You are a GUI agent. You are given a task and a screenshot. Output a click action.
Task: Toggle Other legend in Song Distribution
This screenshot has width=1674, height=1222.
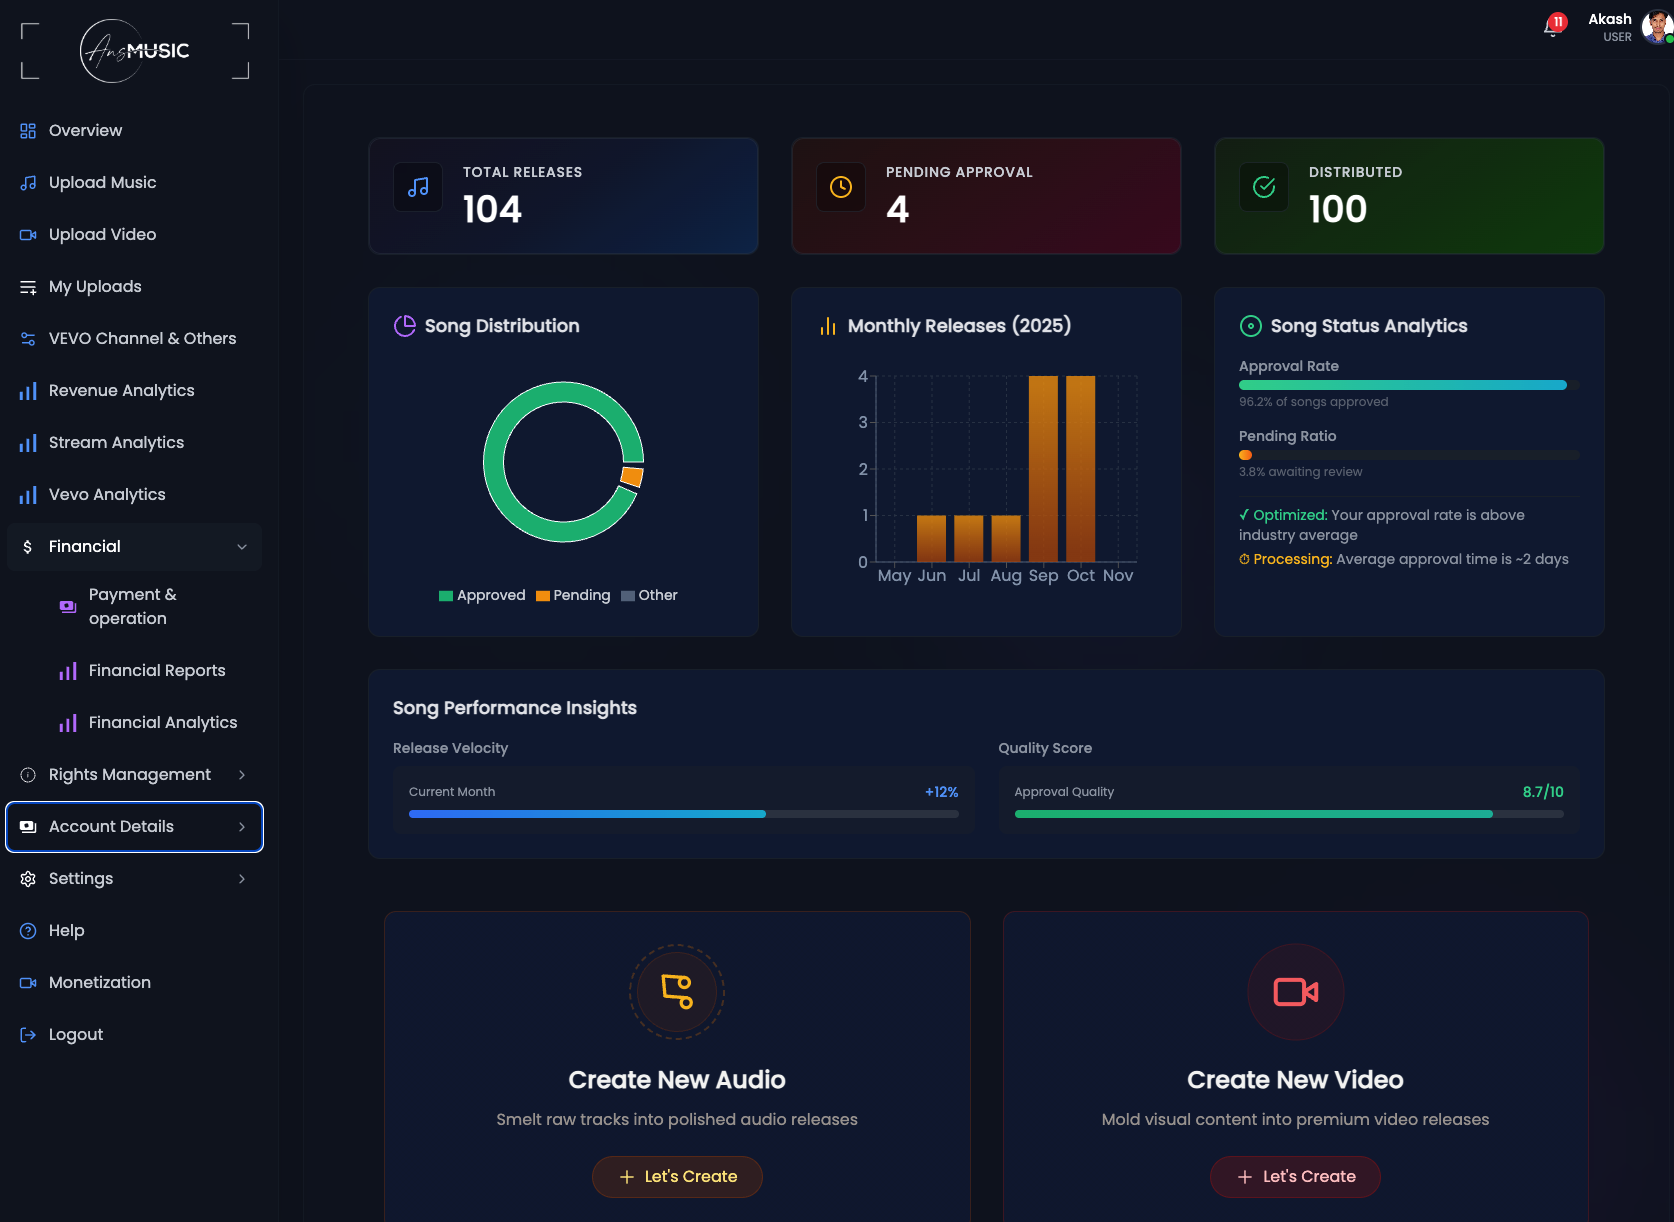(x=649, y=595)
